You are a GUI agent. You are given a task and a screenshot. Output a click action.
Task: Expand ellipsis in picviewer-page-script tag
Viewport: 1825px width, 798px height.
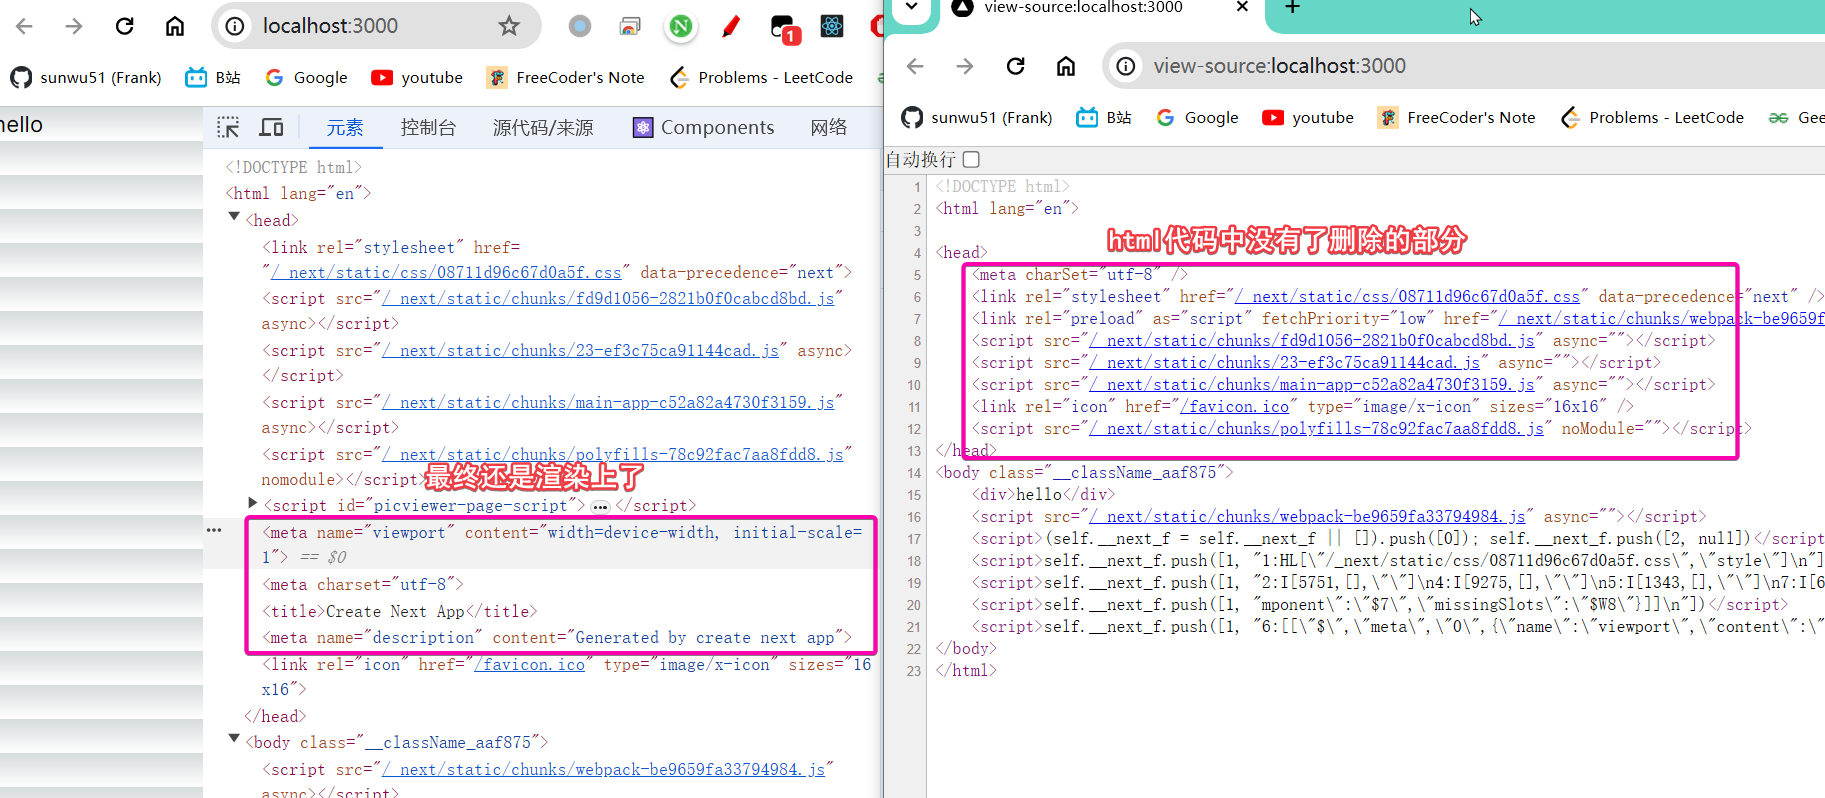(600, 507)
